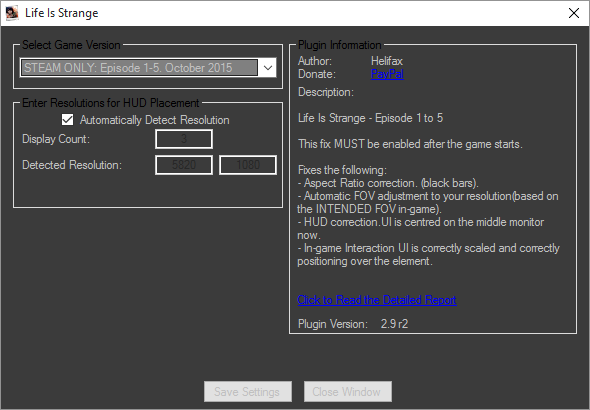Click the detected width field showing 5820
Viewport: 590px width, 410px height.
pyautogui.click(x=184, y=165)
